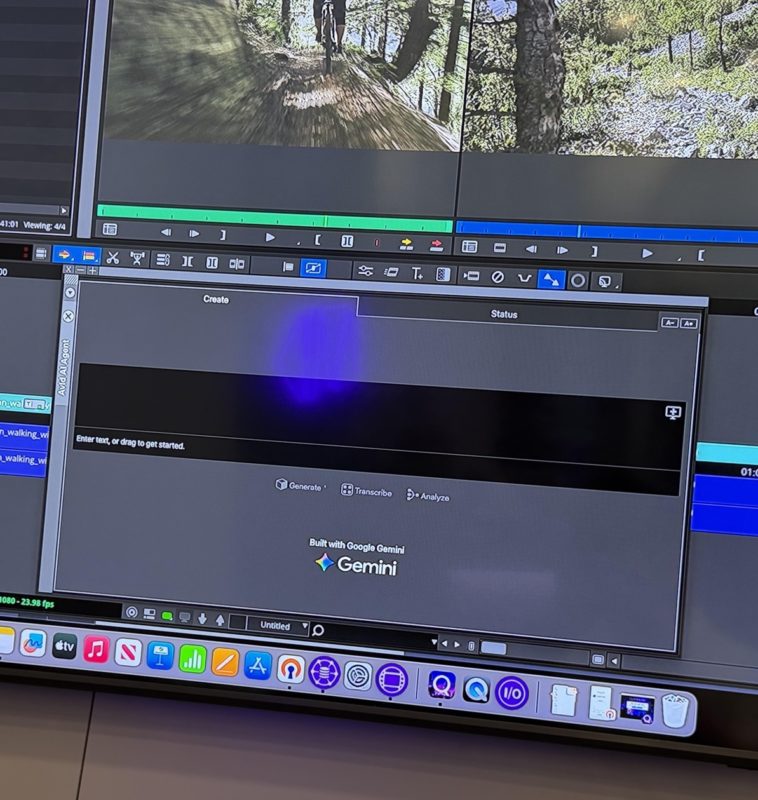Click the Title tool T+ icon
Image resolution: width=758 pixels, height=800 pixels.
417,274
